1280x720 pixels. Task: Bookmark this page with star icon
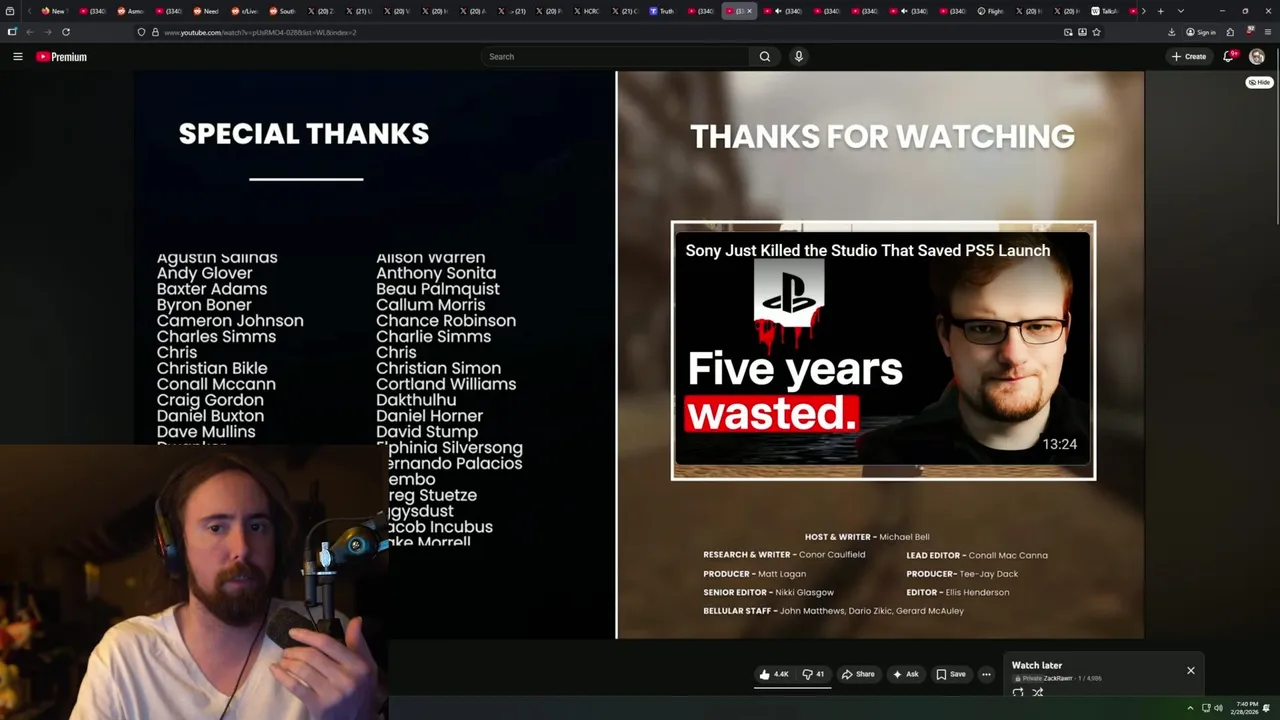coord(1096,32)
